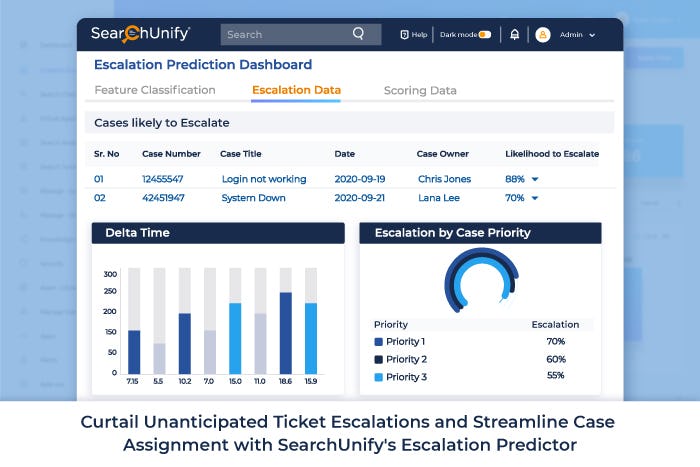The width and height of the screenshot is (700, 467).
Task: Open the System Down case
Action: pos(253,198)
